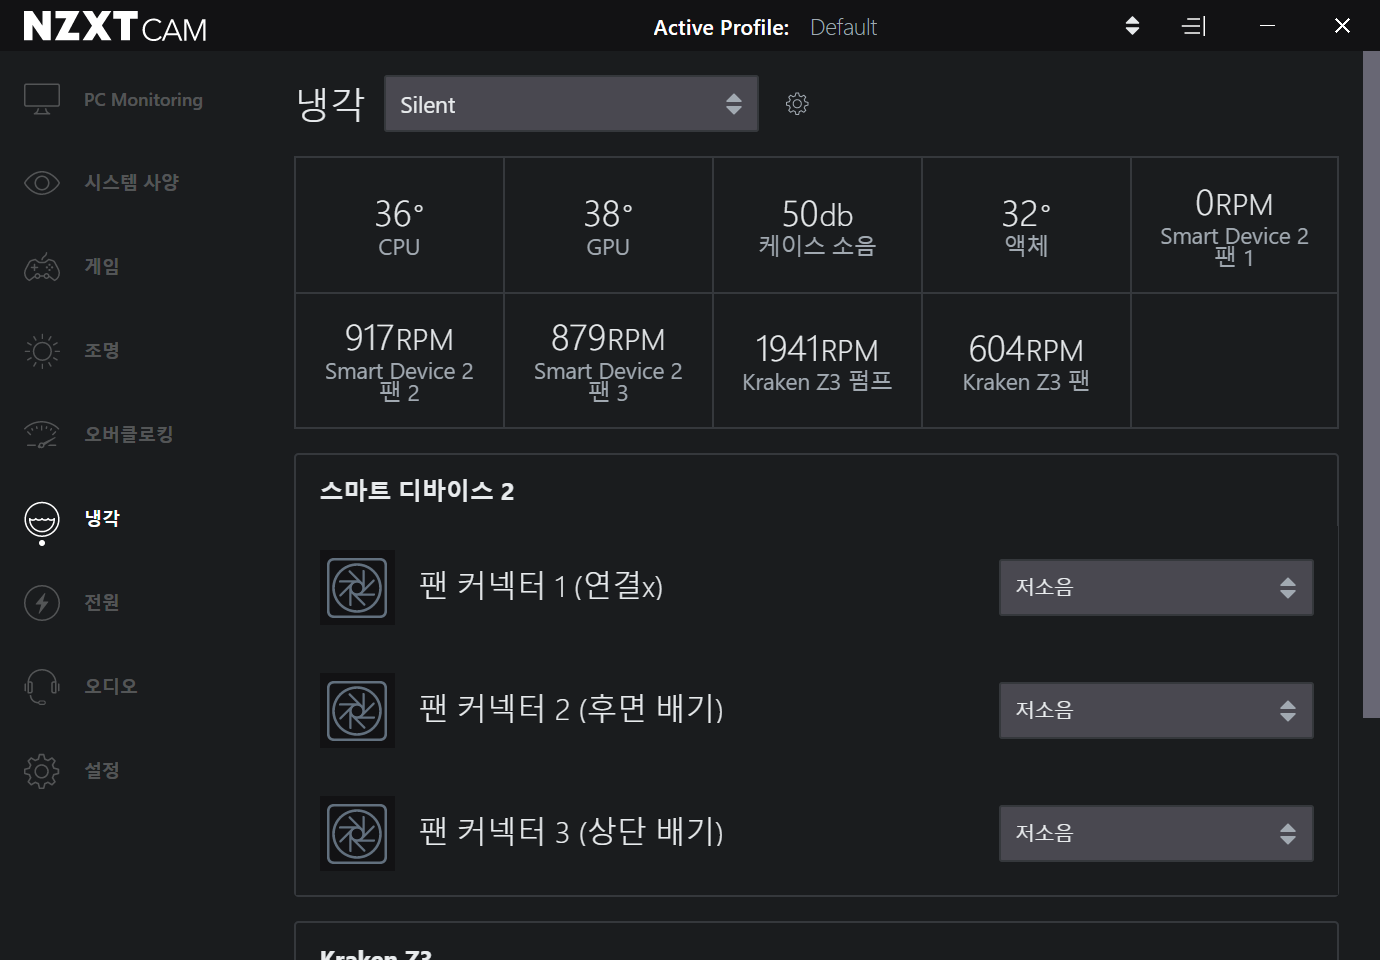Open 저소음 dropdown for 팬 커넥터 1
The image size is (1380, 960).
click(x=1156, y=587)
